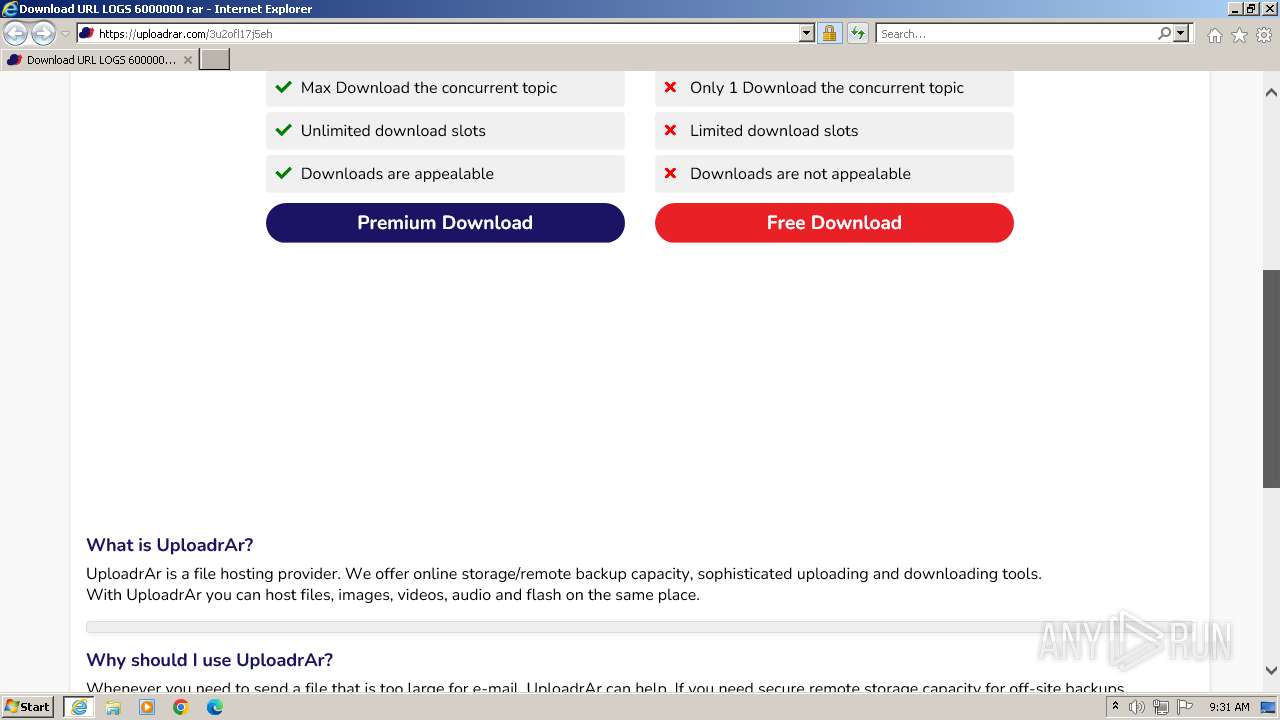Click 'Downloads are appealable' text
The width and height of the screenshot is (1280, 720).
tap(397, 174)
